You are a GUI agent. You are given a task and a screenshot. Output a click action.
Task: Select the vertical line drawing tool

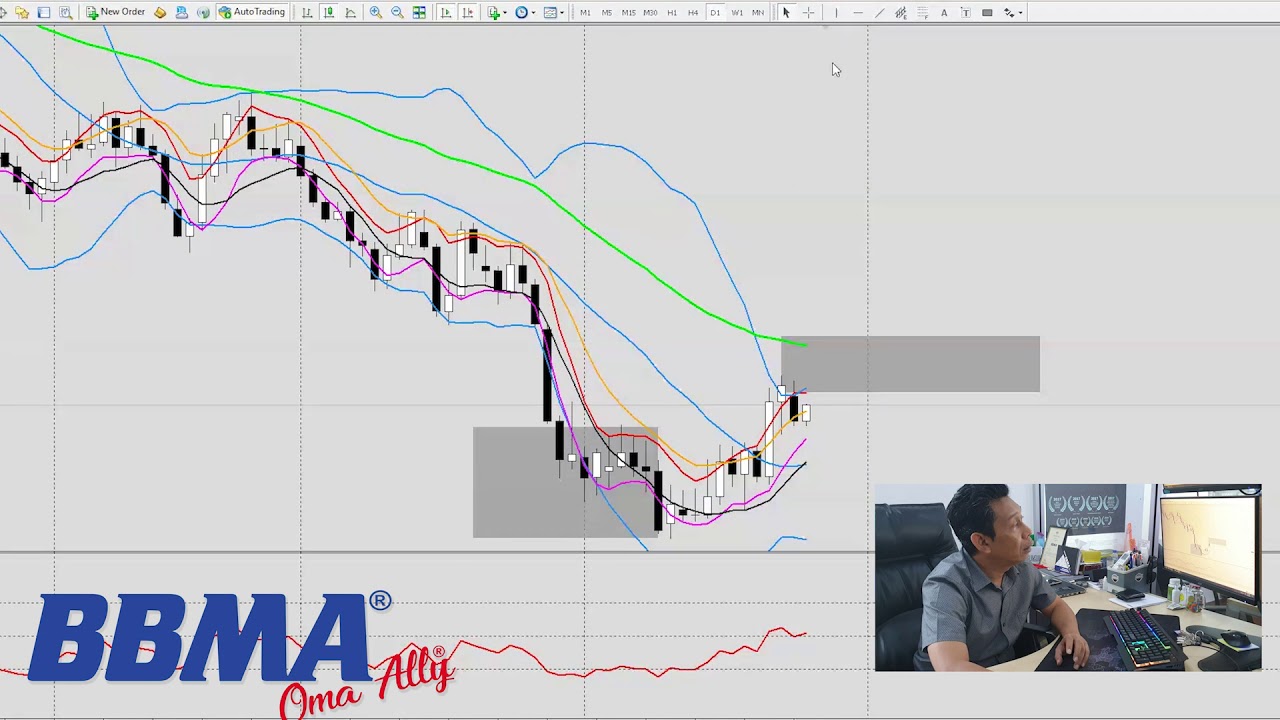coord(836,12)
